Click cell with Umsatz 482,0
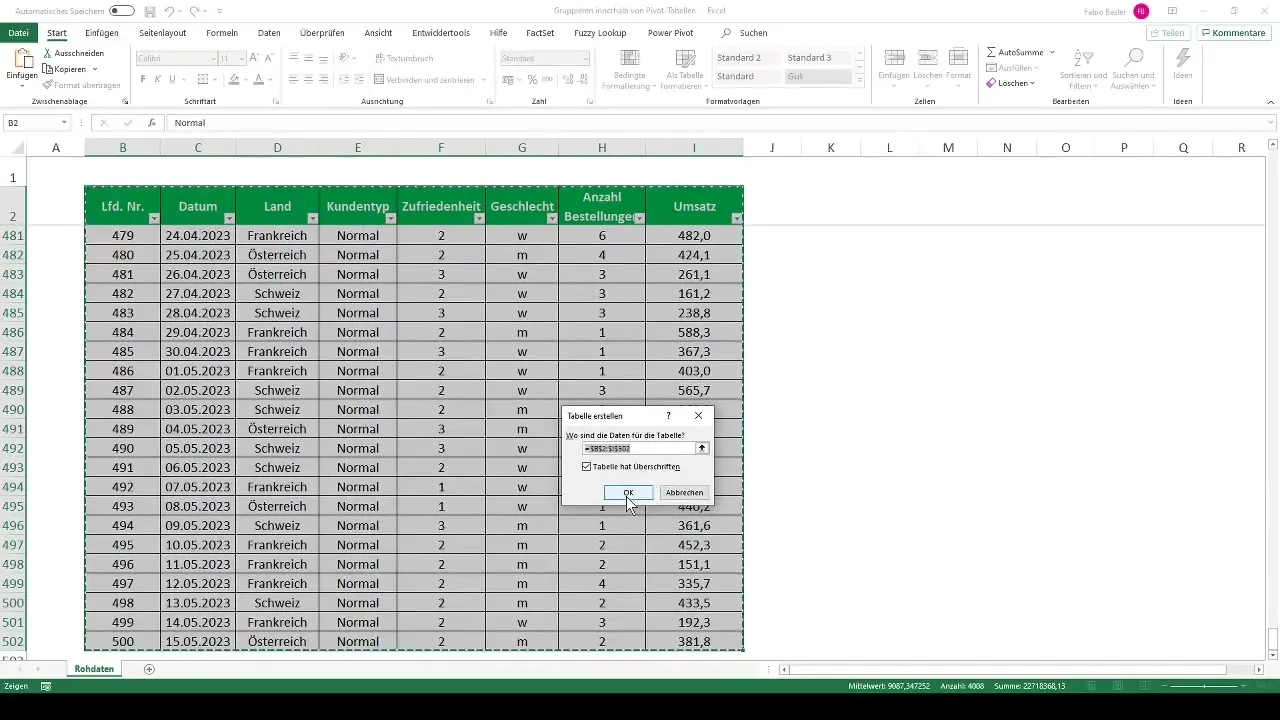The height and width of the screenshot is (720, 1280). 694,236
